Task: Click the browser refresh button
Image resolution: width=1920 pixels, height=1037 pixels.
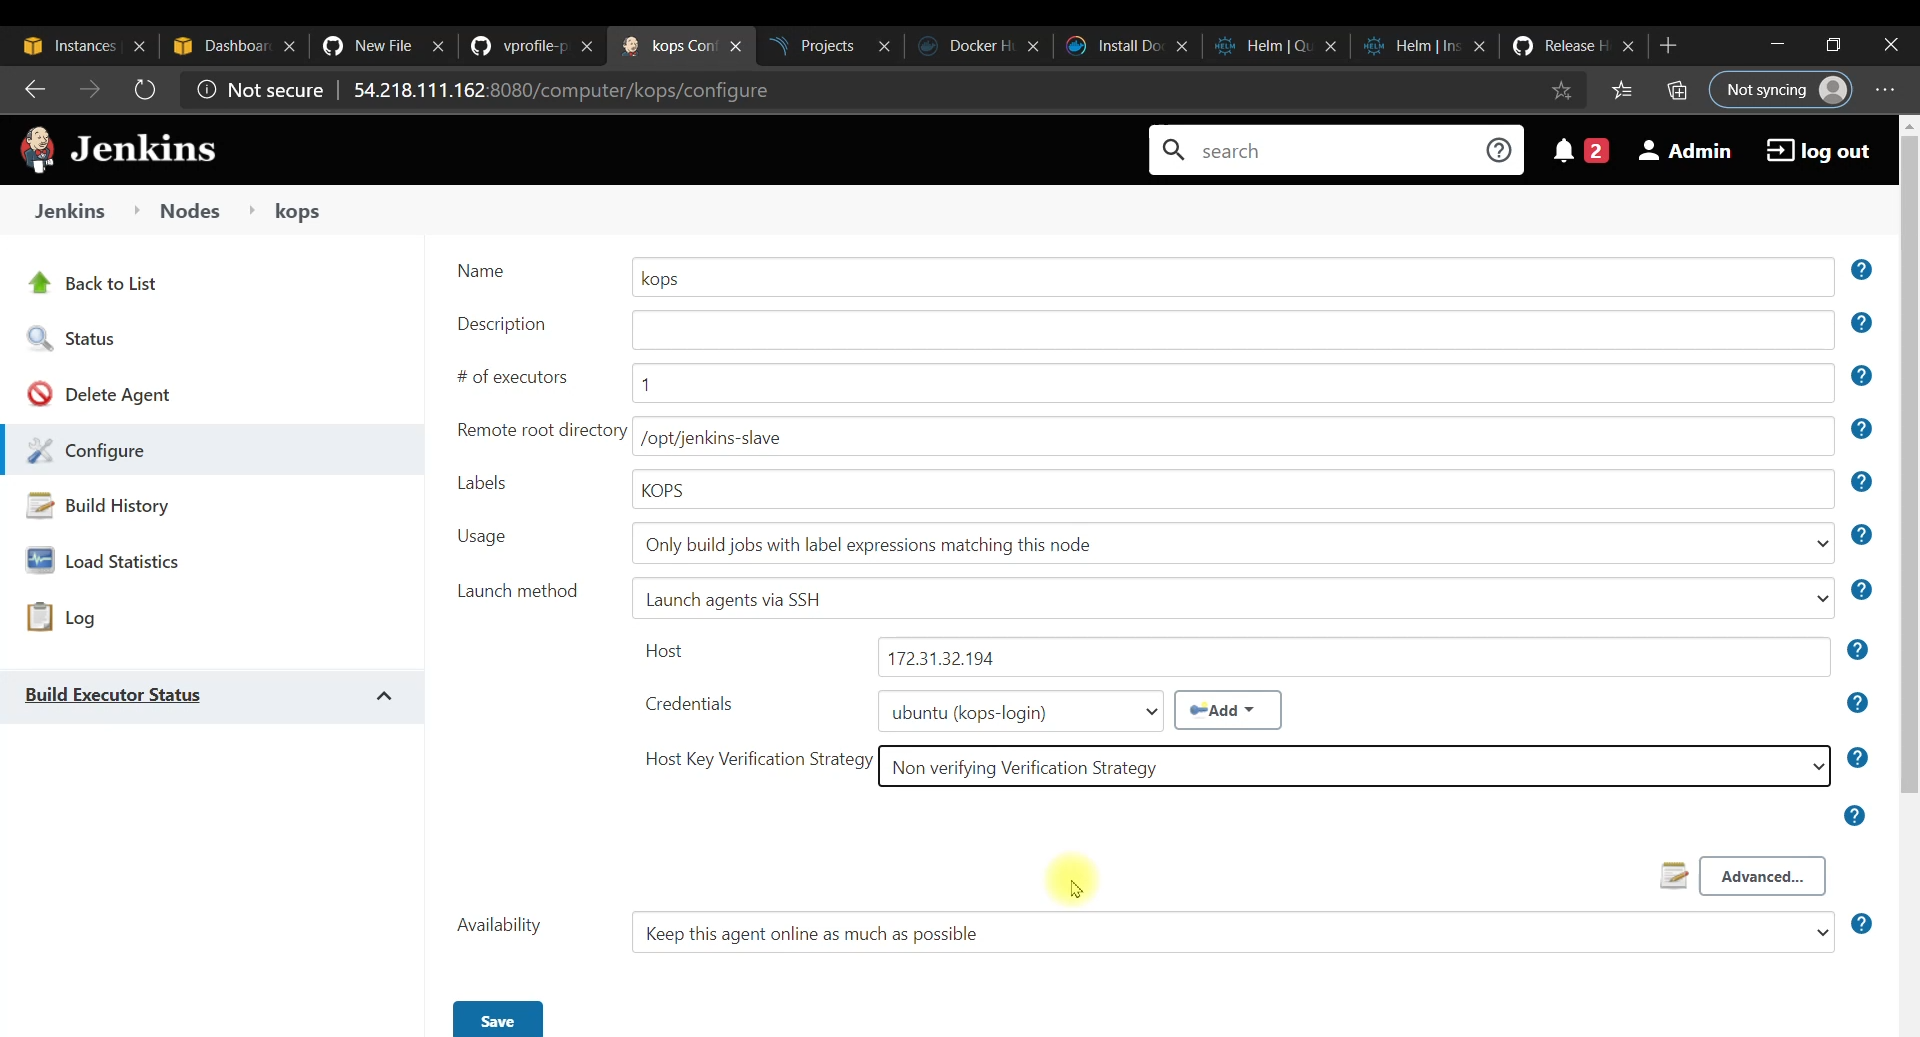Action: point(145,90)
